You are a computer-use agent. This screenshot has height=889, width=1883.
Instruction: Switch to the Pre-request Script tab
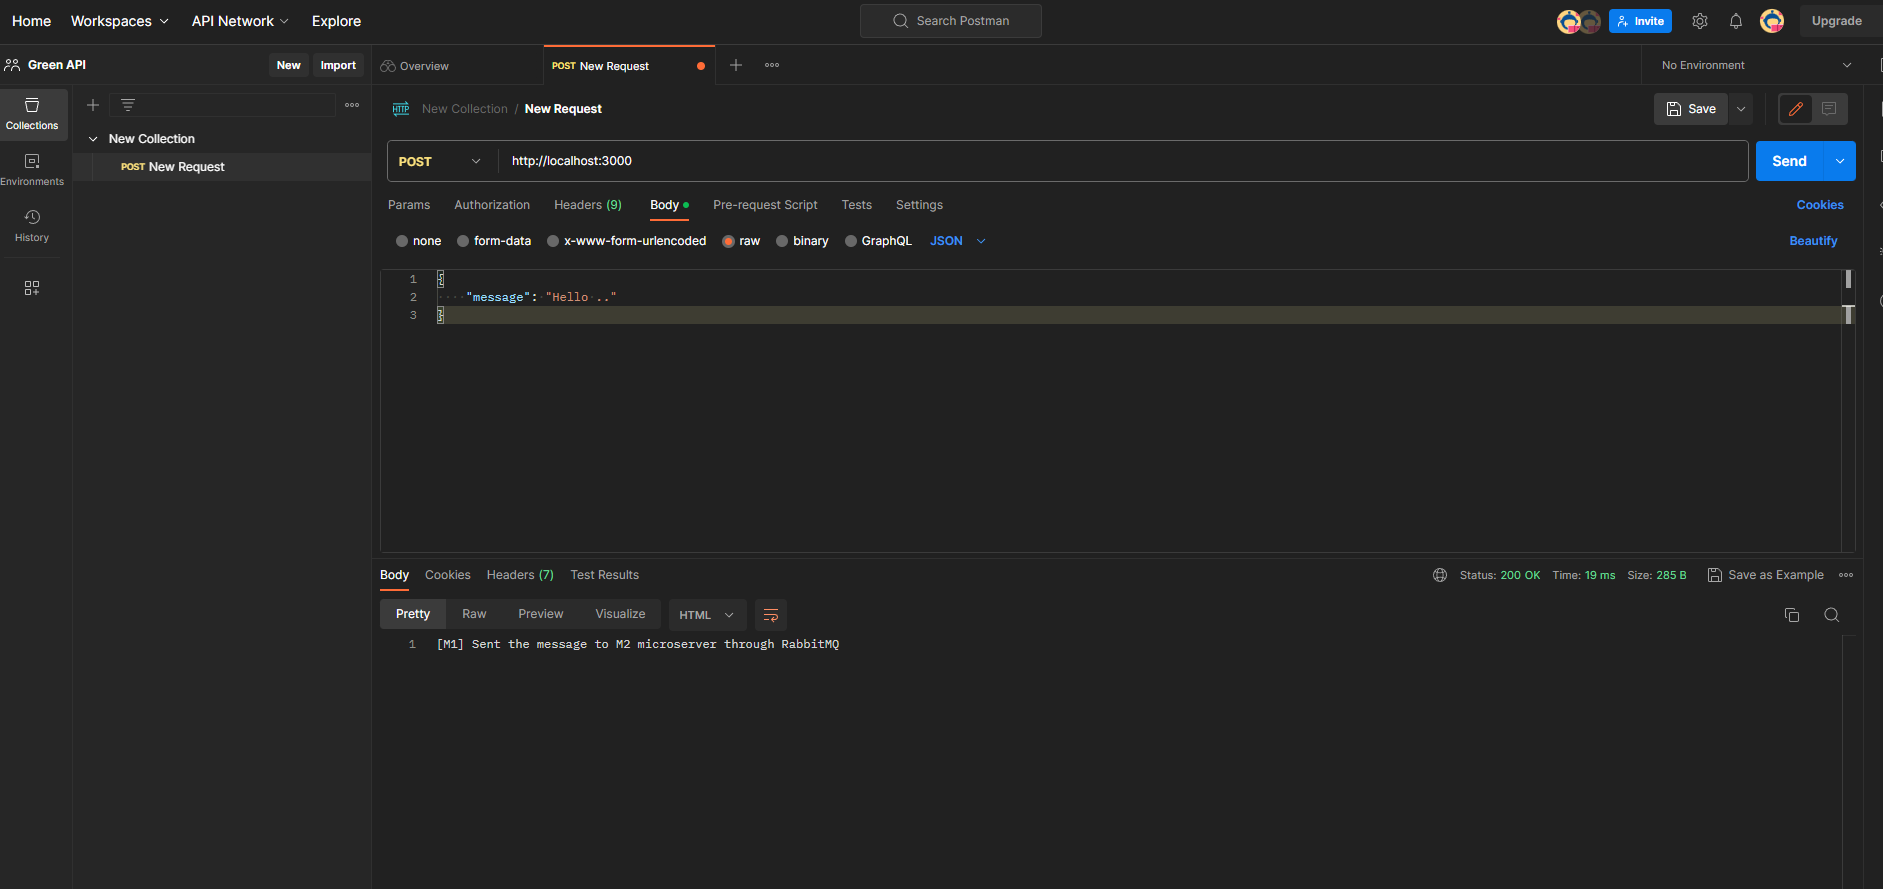[765, 205]
